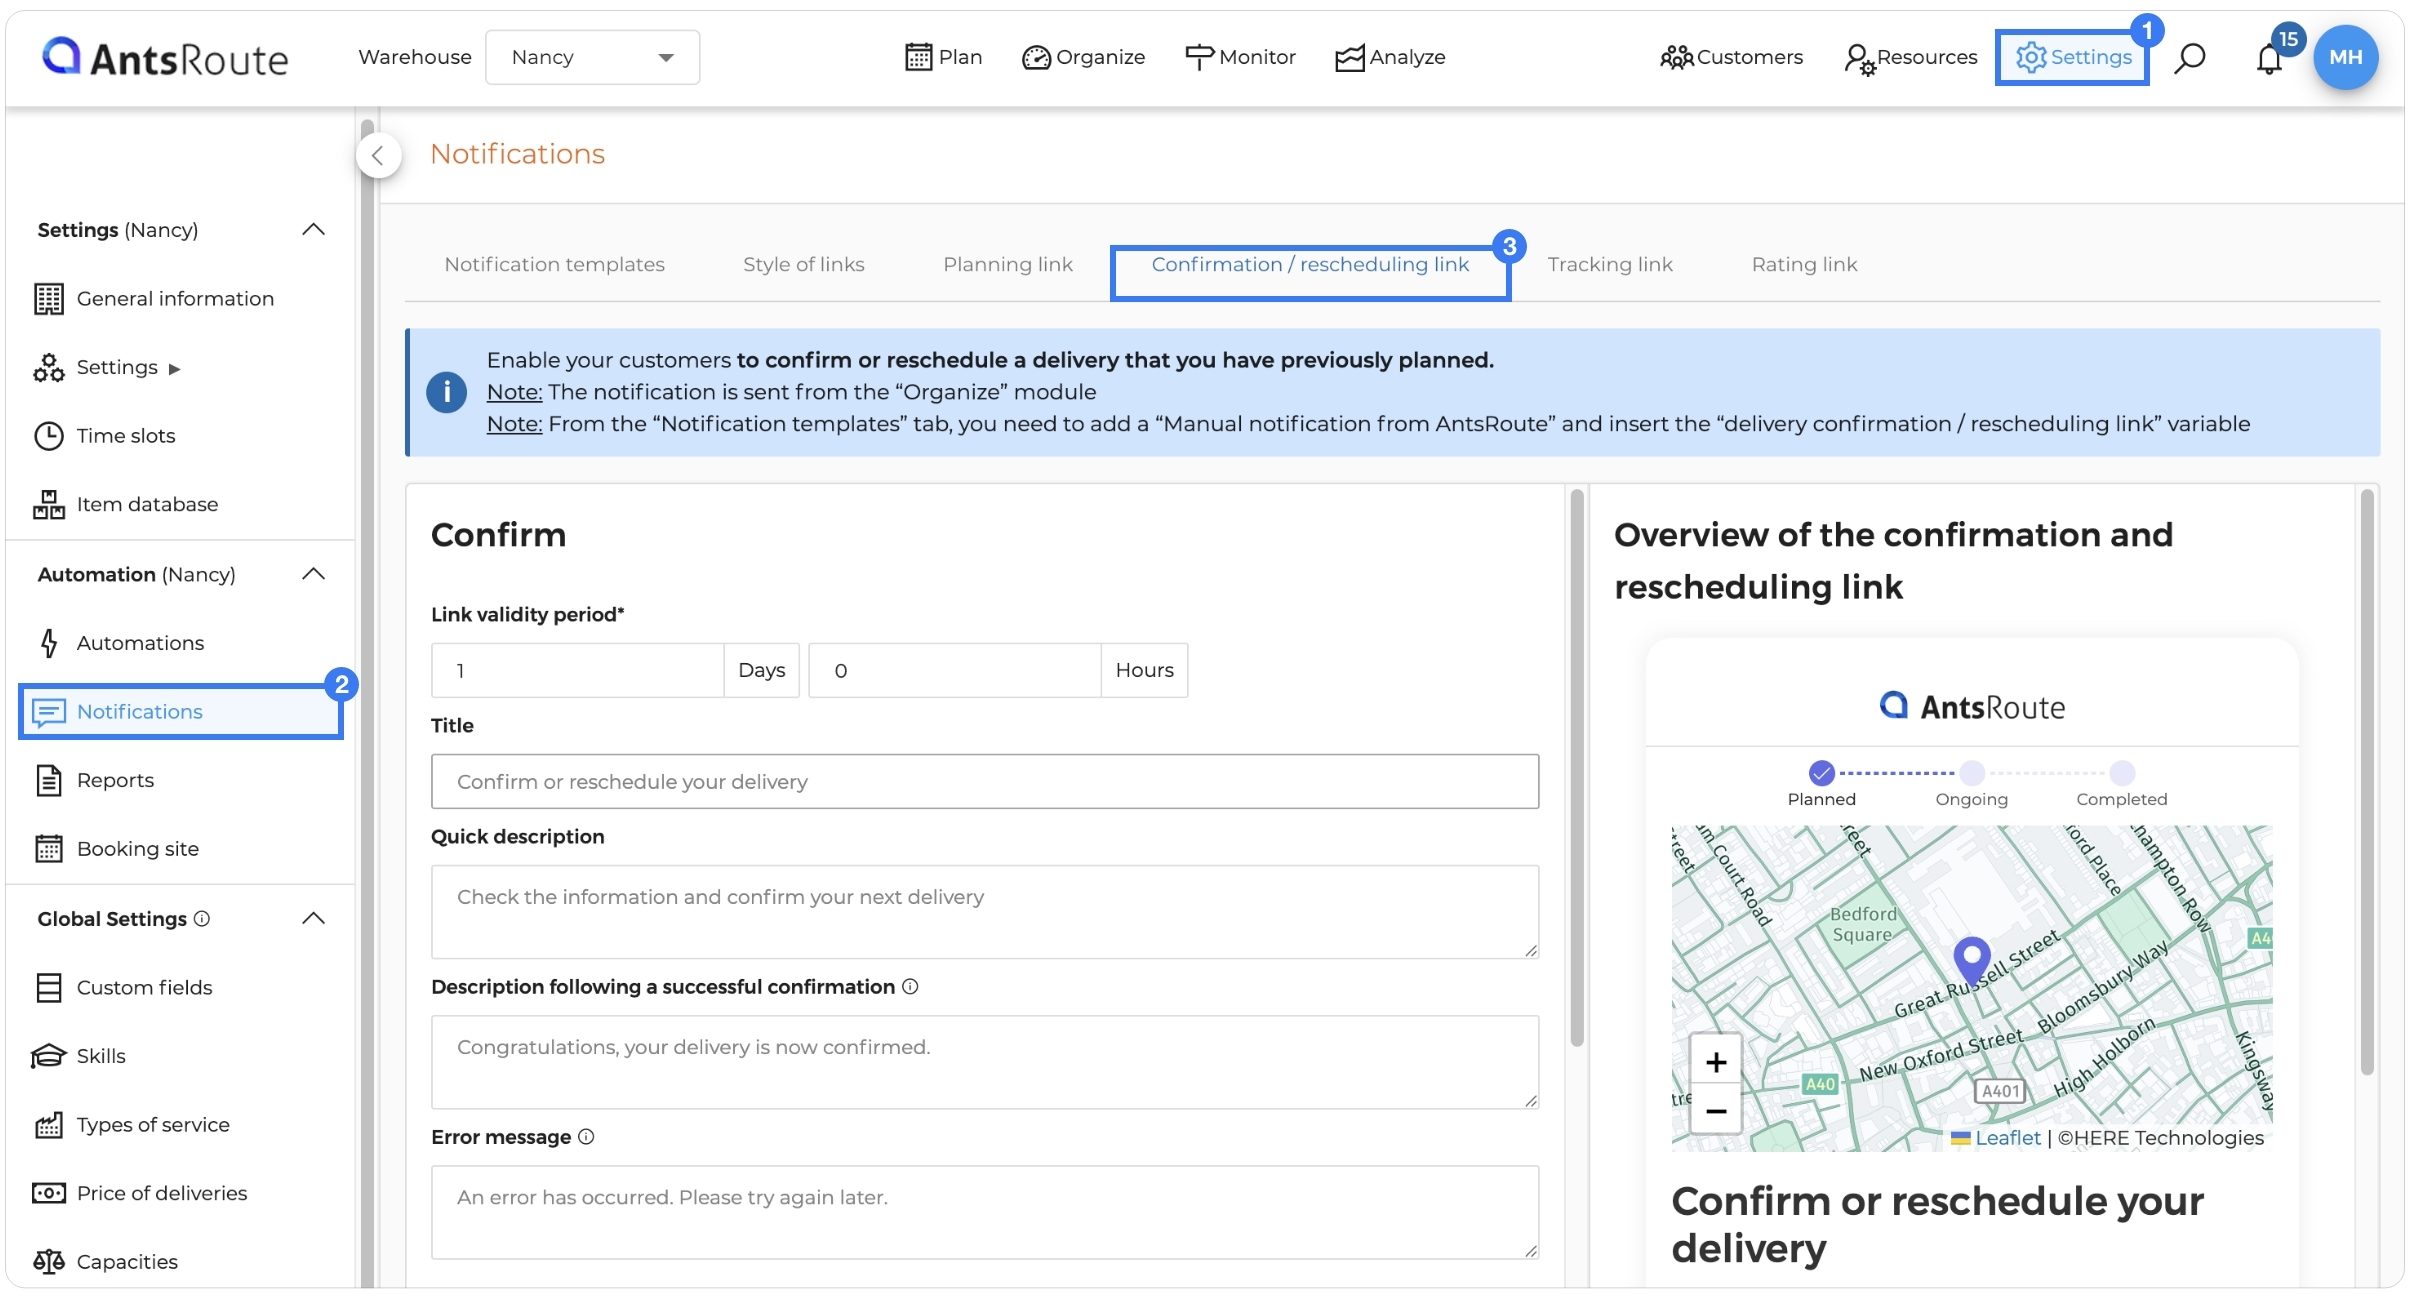Click the Settings gear icon in top bar
This screenshot has width=2410, height=1294.
pyautogui.click(x=2031, y=57)
